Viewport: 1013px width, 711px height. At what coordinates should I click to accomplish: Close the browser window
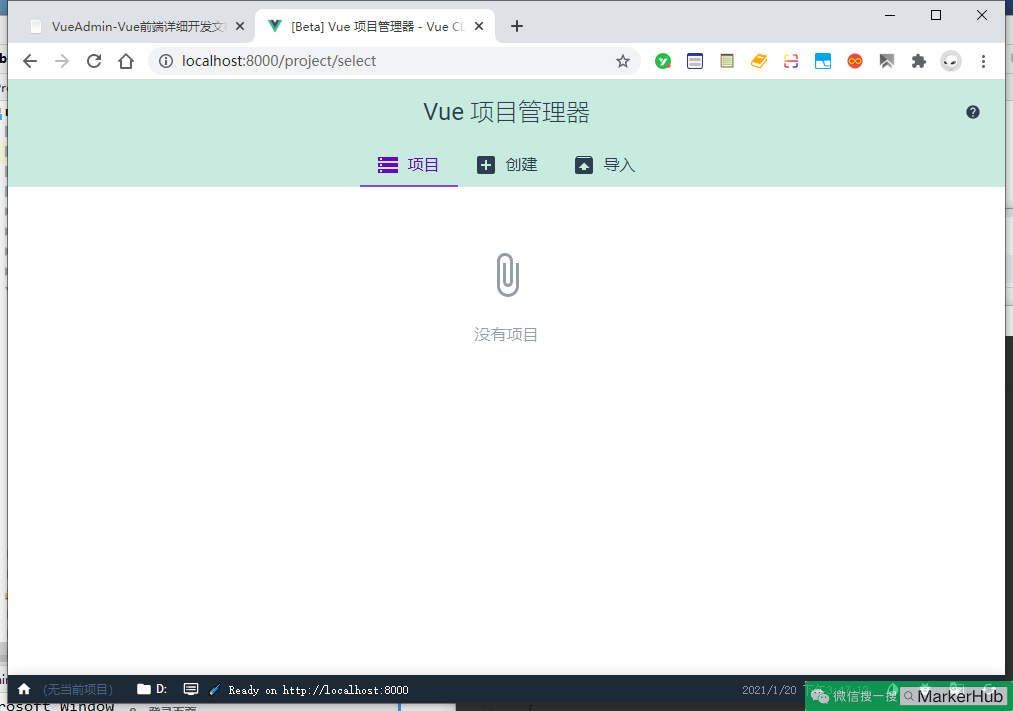point(982,15)
